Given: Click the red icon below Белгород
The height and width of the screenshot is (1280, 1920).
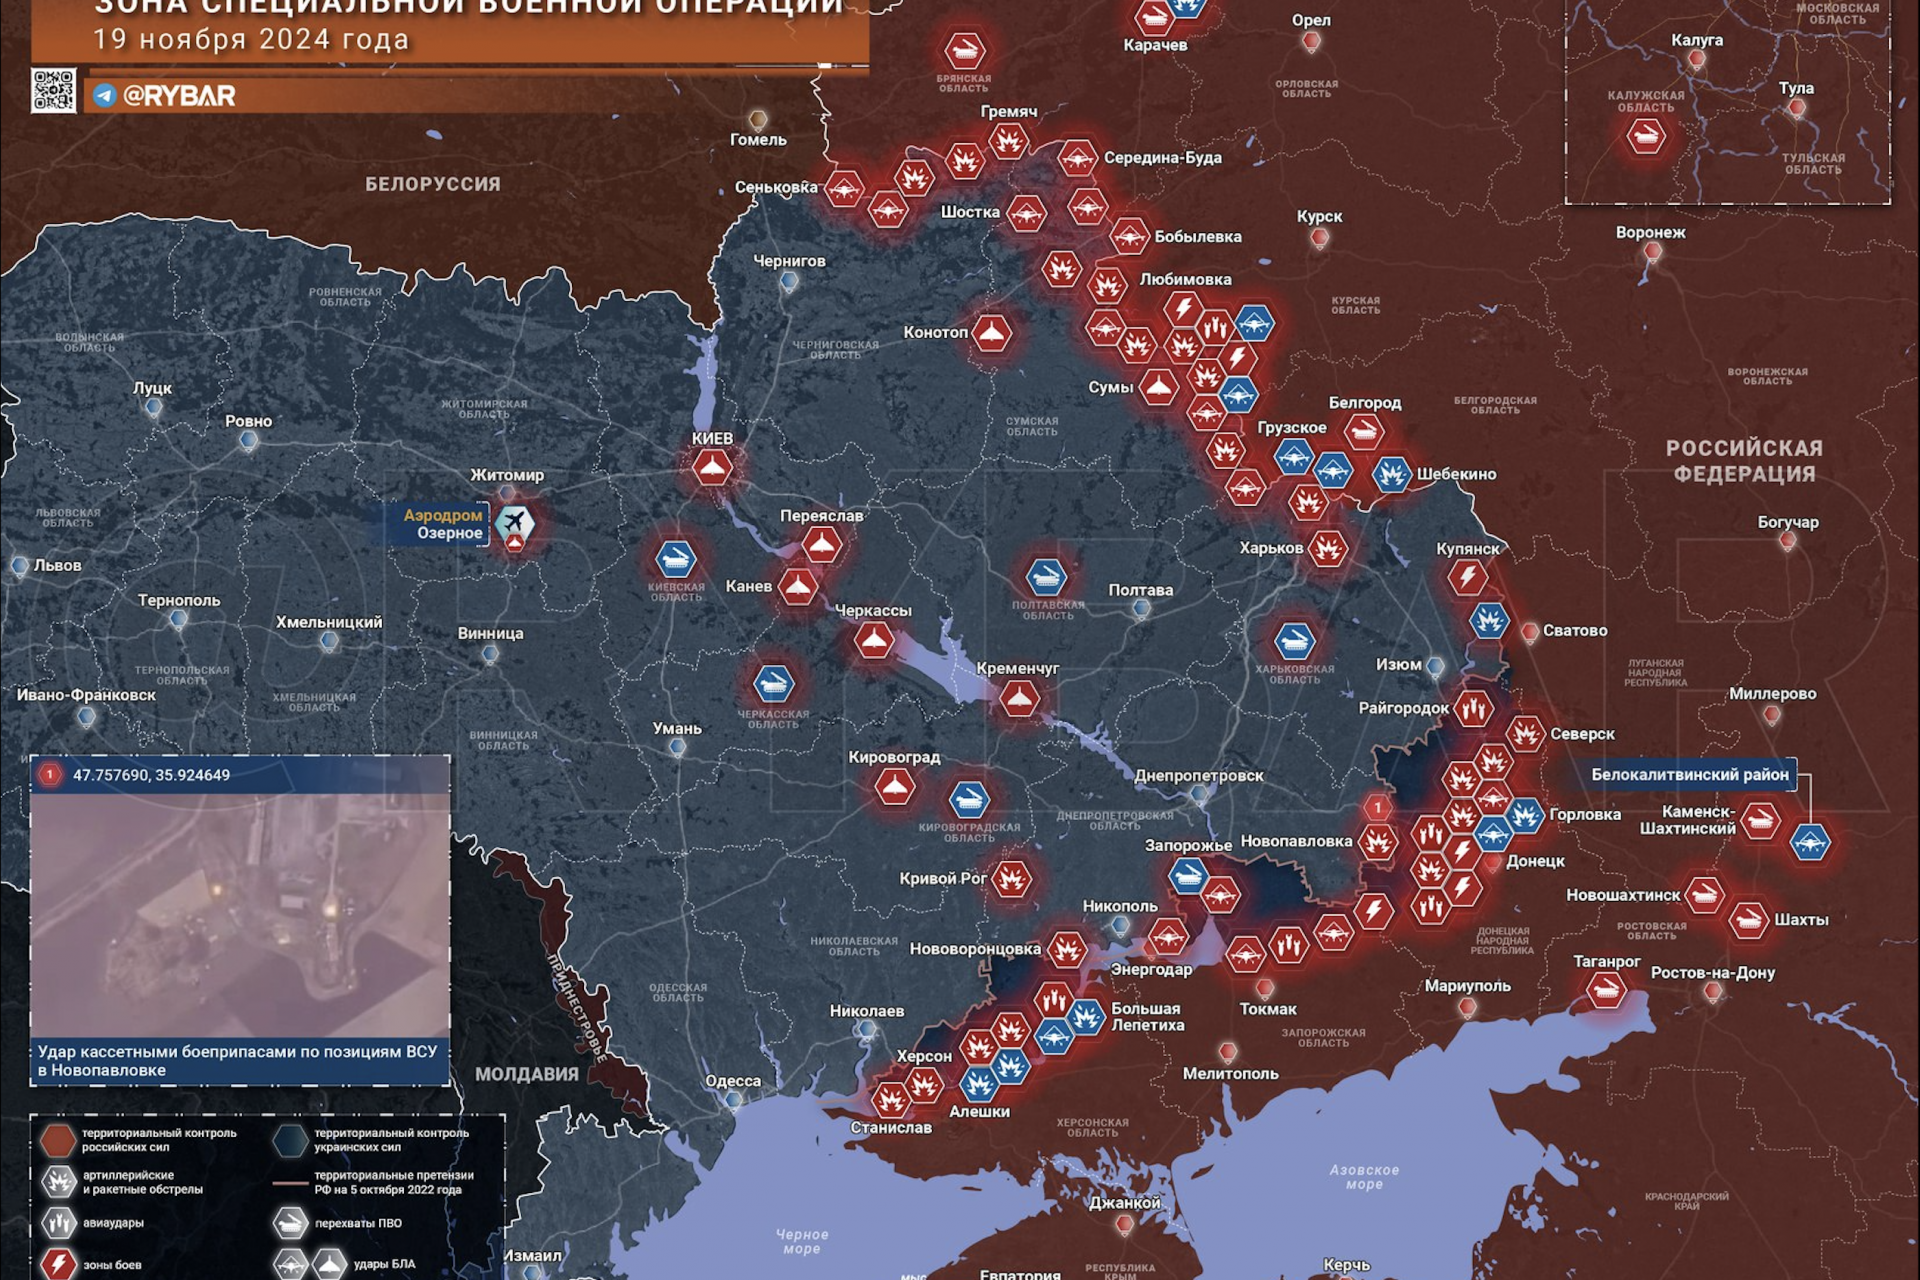Looking at the screenshot, I should [1363, 433].
